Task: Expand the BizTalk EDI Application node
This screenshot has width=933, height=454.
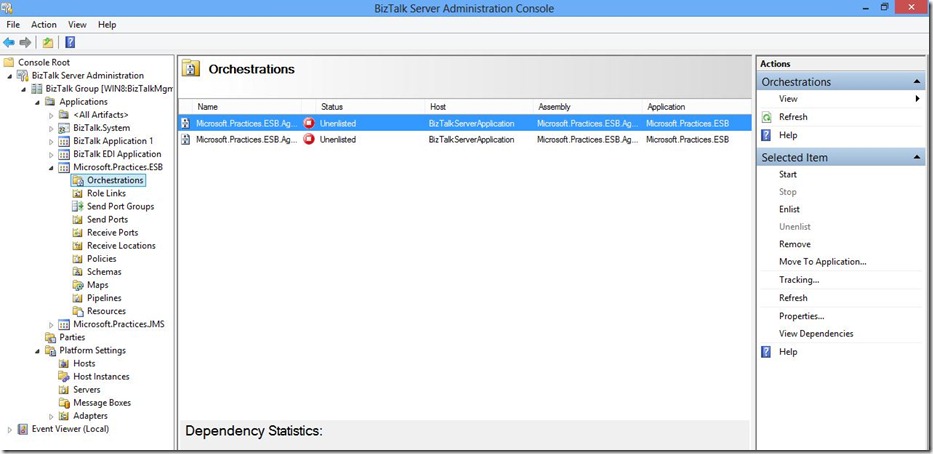Action: point(51,154)
